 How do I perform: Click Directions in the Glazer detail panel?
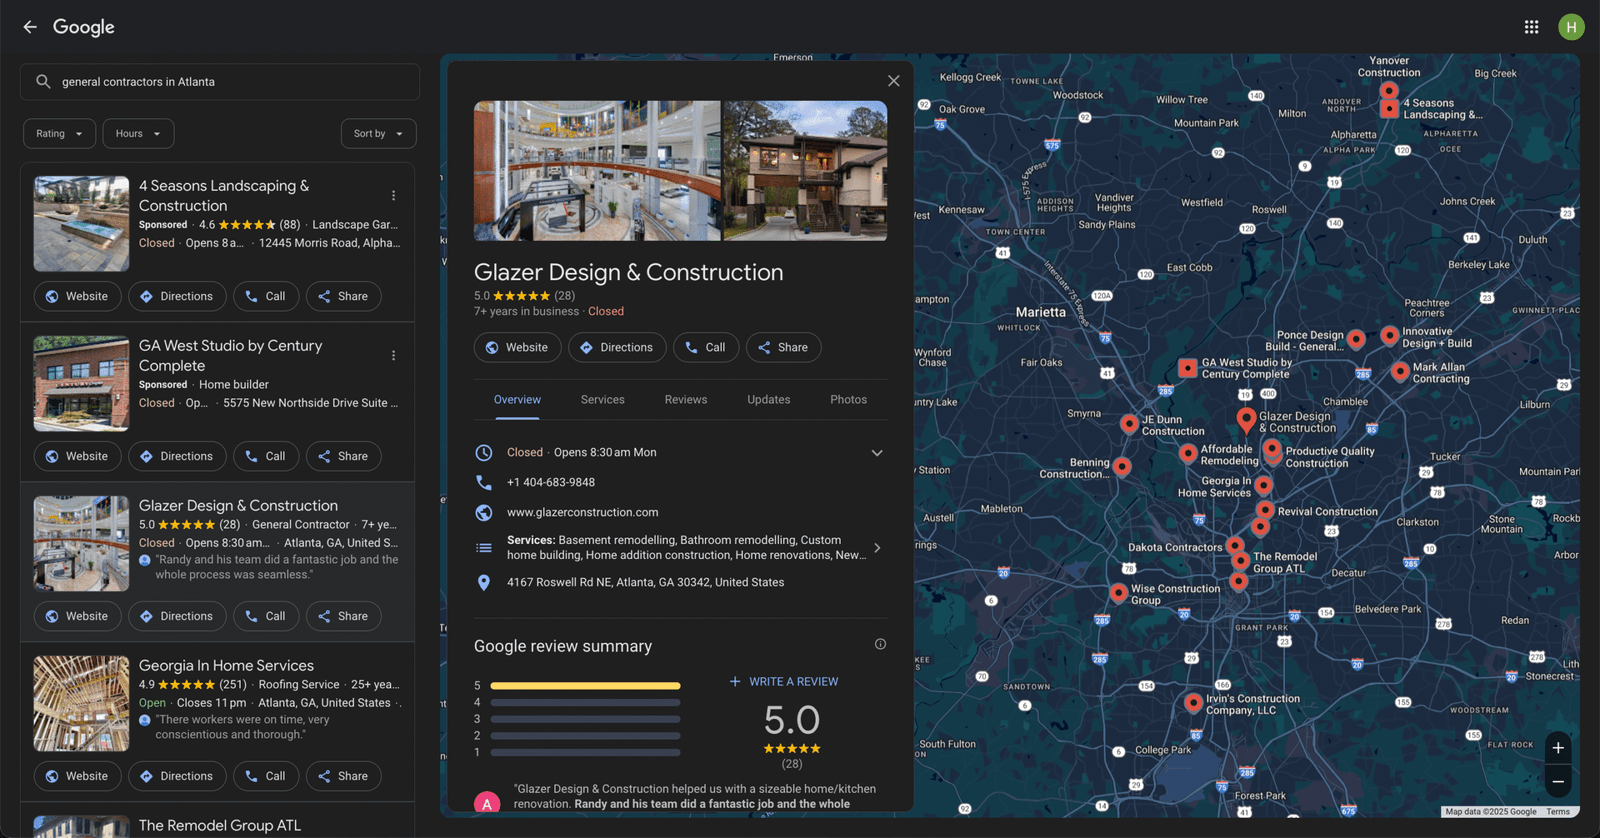[x=617, y=347]
